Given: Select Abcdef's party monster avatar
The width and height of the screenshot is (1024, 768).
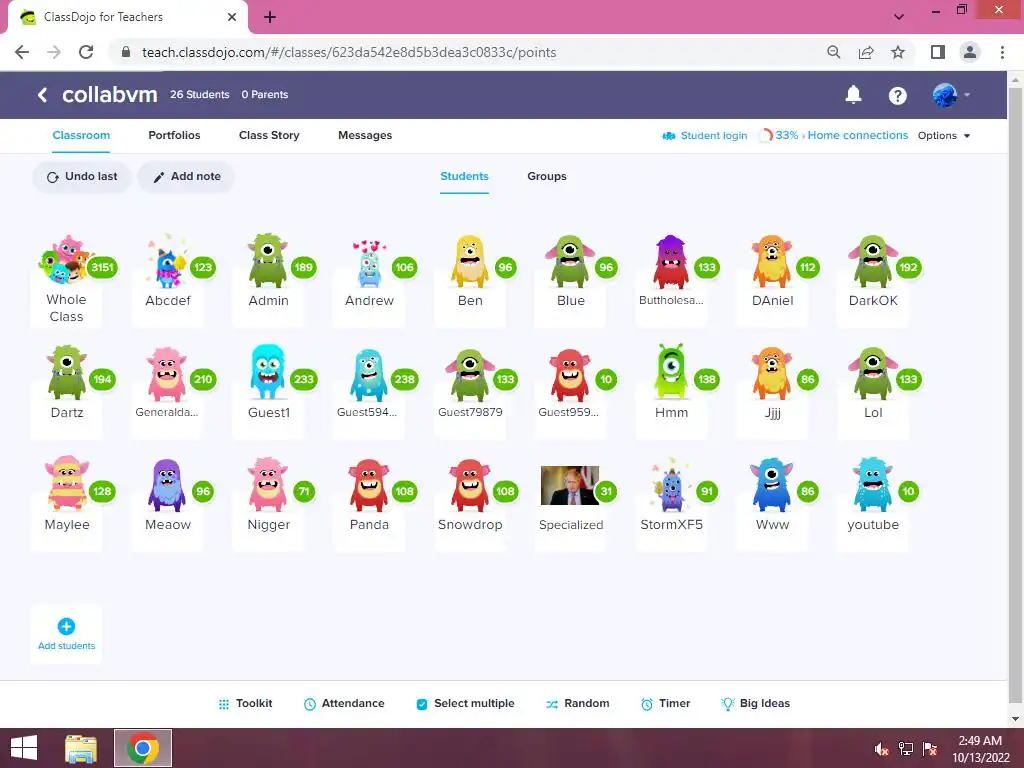Looking at the screenshot, I should pos(167,261).
